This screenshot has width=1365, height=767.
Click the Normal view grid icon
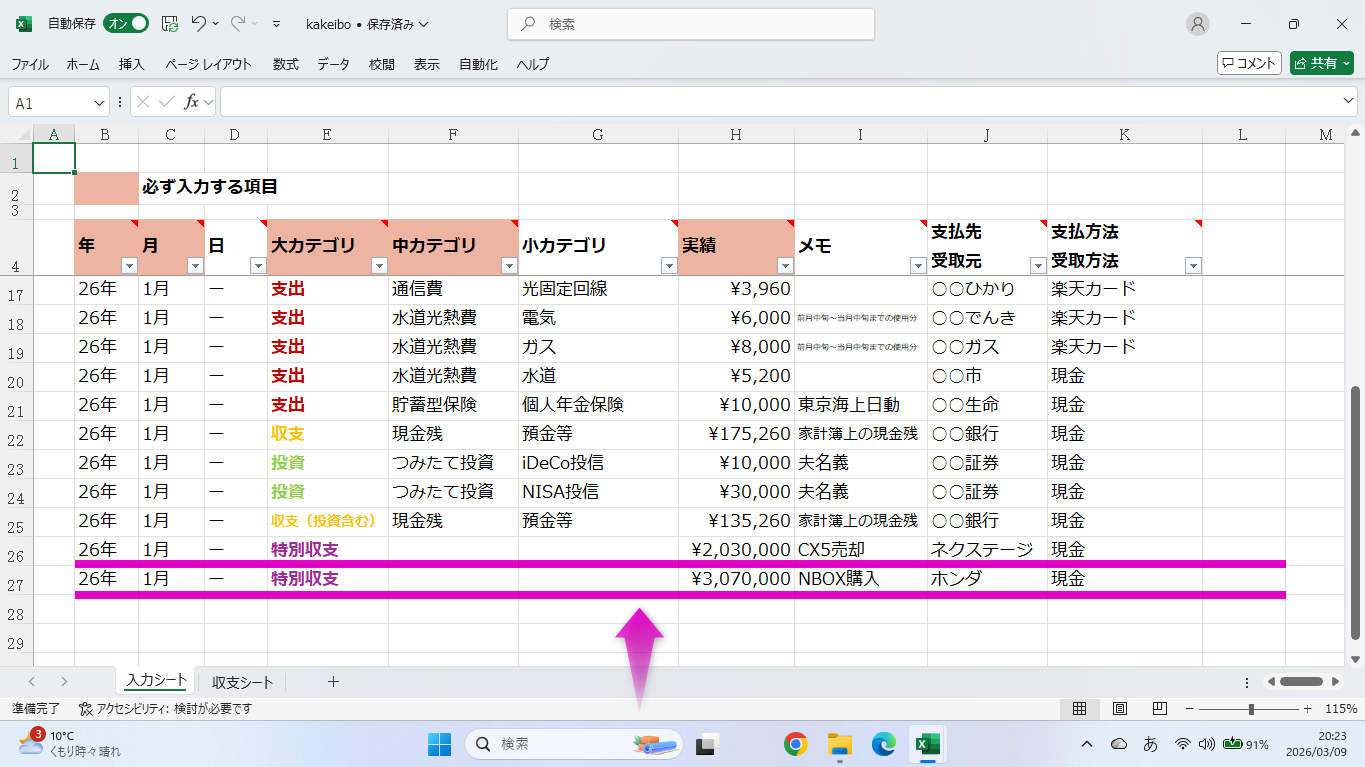pos(1080,709)
